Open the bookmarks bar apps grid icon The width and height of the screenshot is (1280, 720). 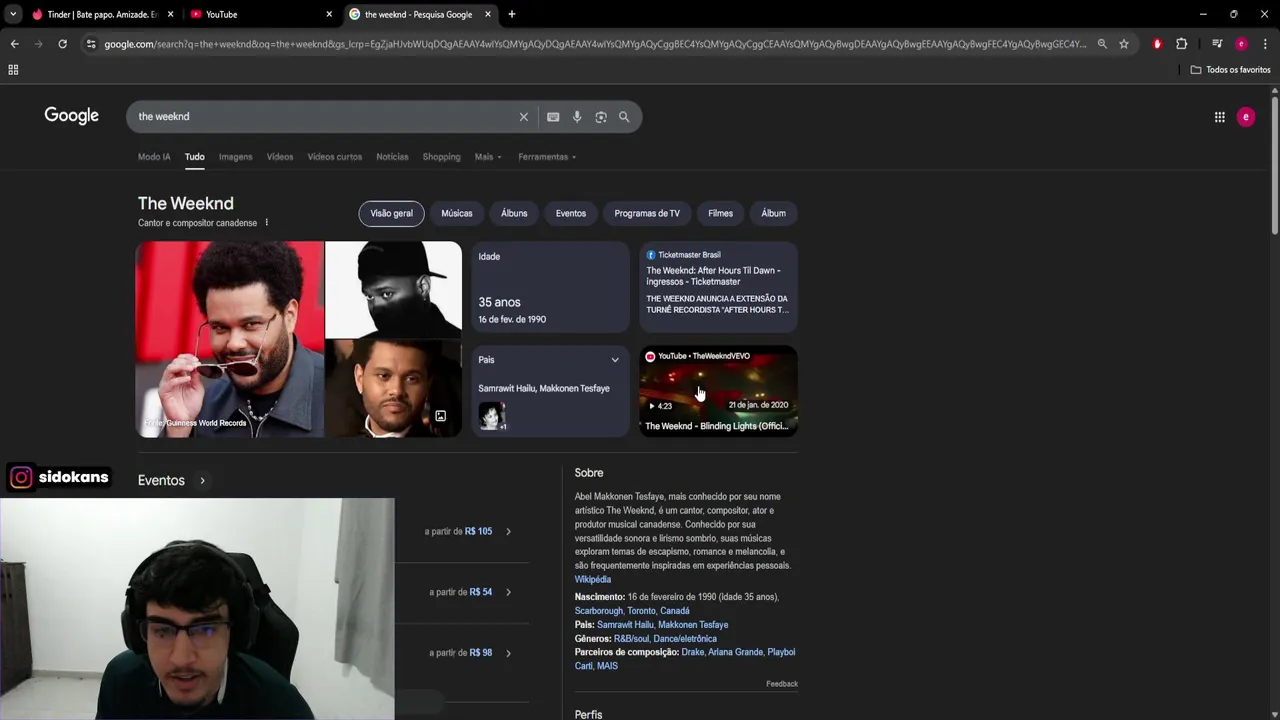coord(13,70)
